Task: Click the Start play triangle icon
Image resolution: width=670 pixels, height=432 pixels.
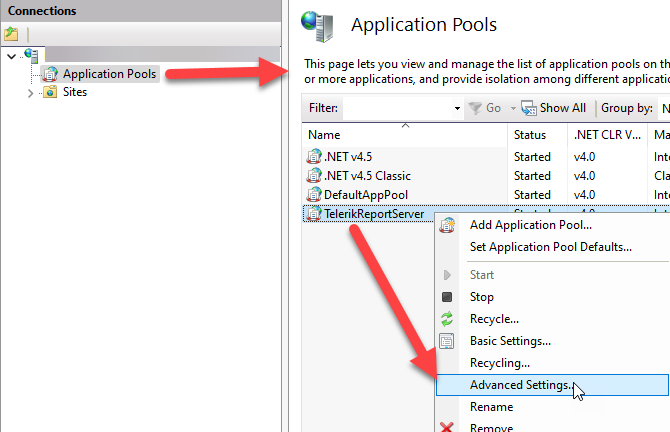Action: pyautogui.click(x=447, y=275)
